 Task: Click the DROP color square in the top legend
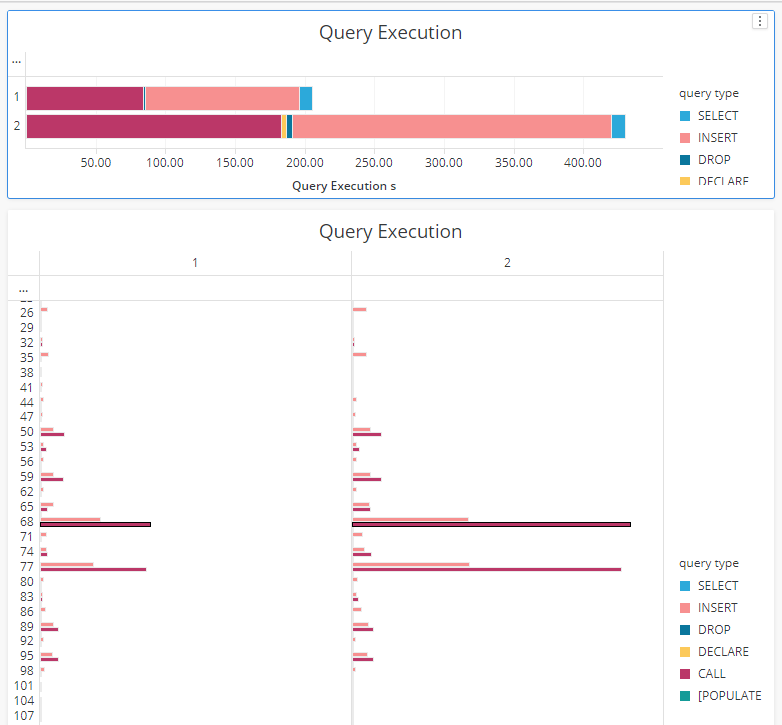685,160
